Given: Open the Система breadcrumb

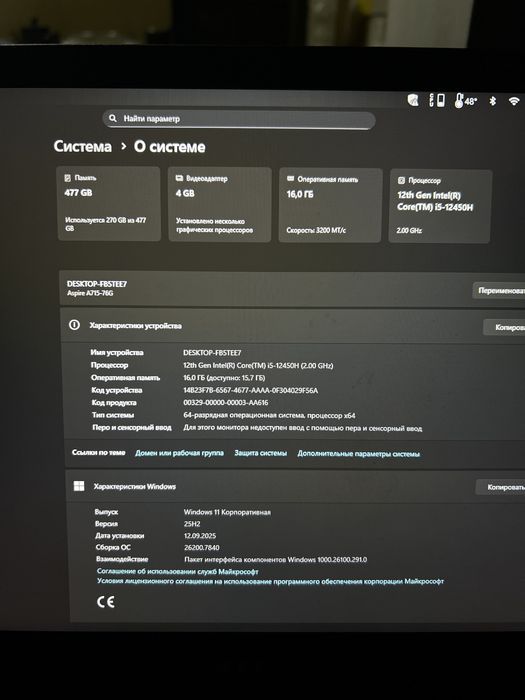Looking at the screenshot, I should [x=83, y=146].
